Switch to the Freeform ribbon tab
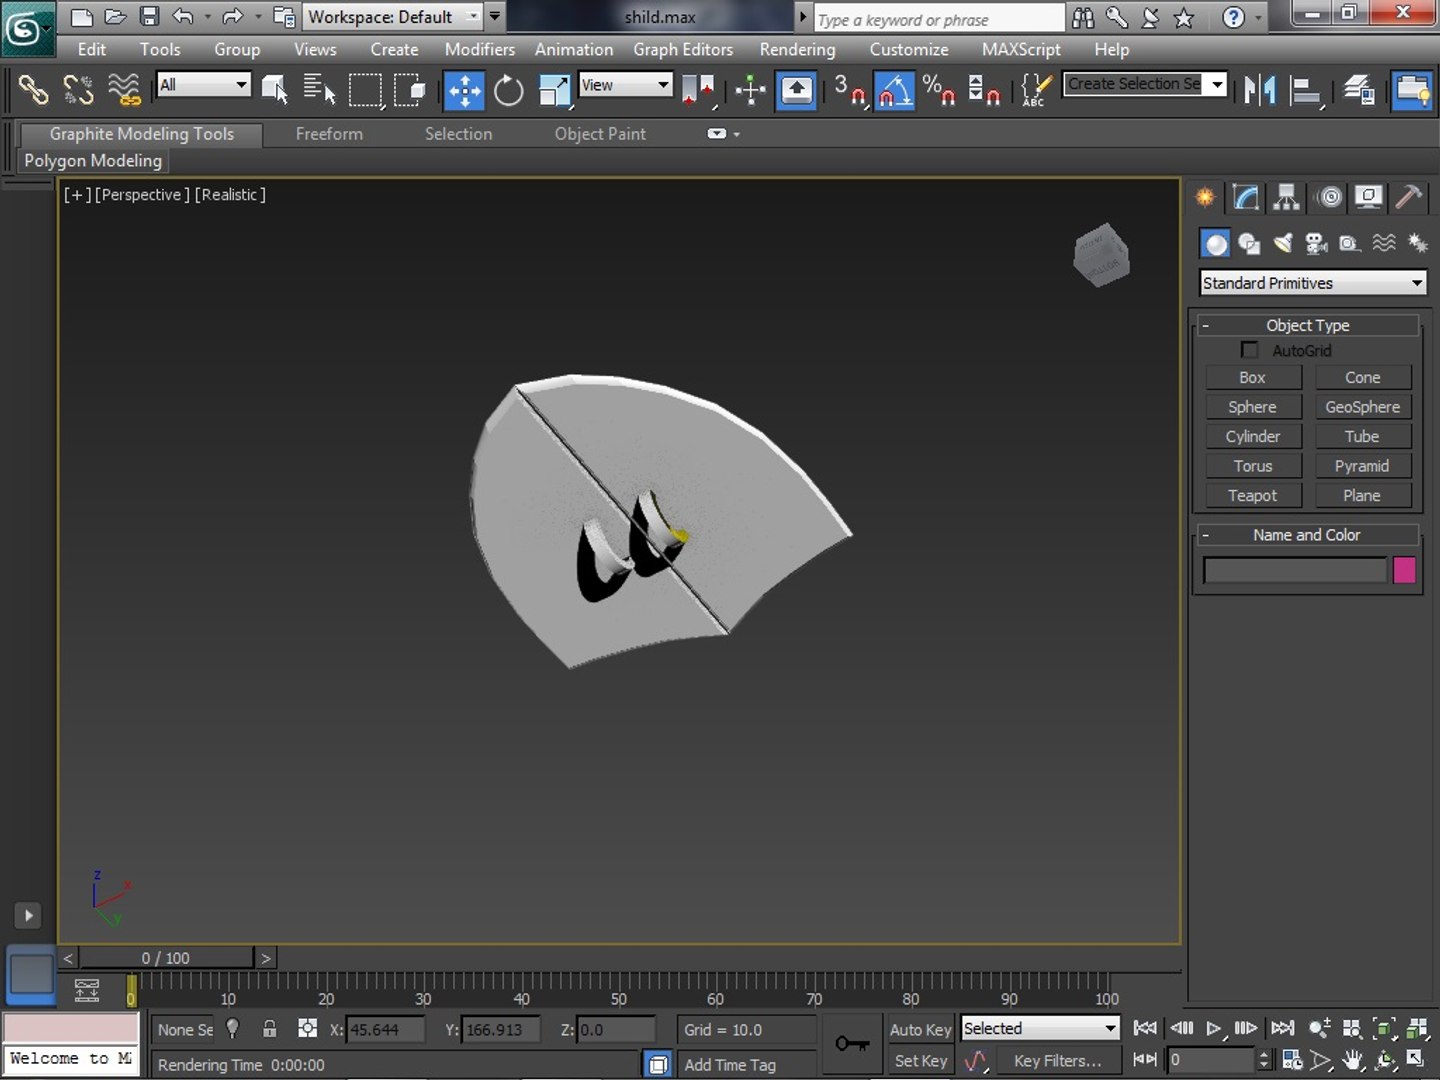This screenshot has height=1080, width=1440. (x=329, y=134)
